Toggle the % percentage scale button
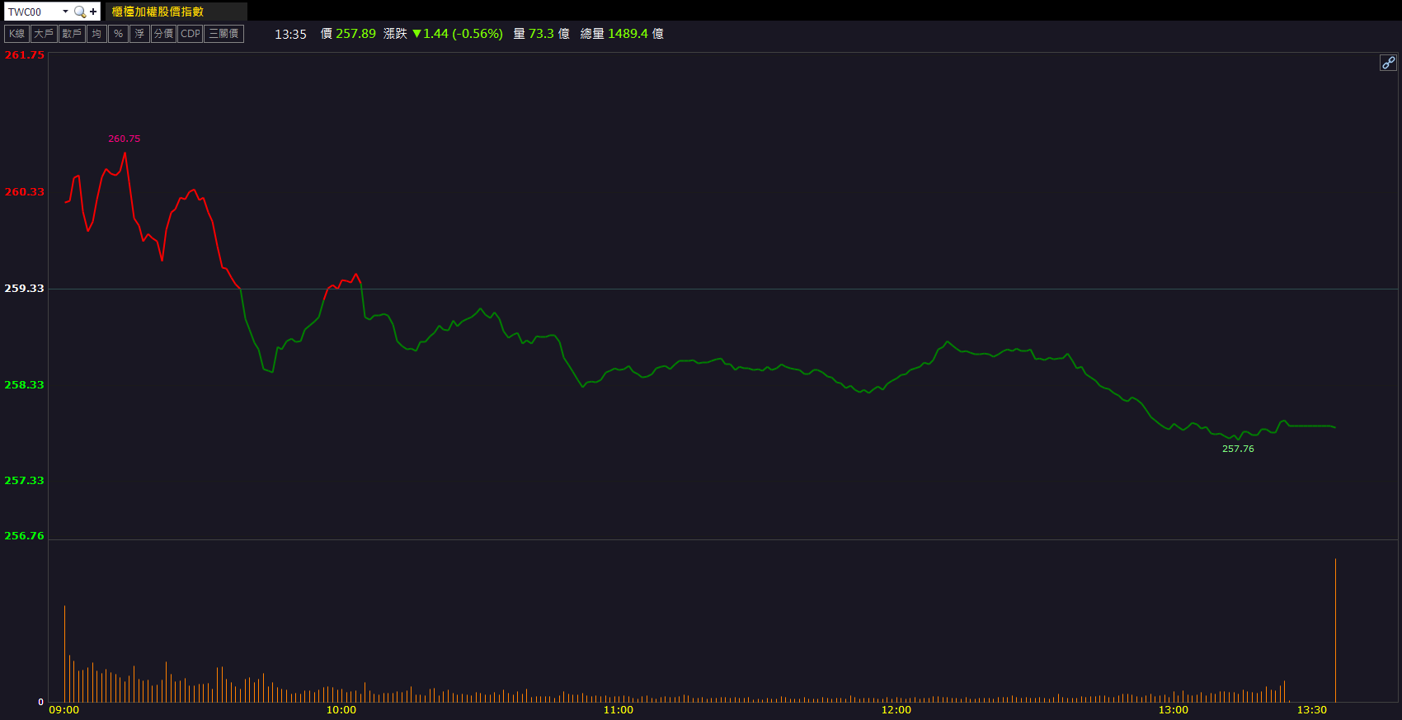1402x720 pixels. 118,34
